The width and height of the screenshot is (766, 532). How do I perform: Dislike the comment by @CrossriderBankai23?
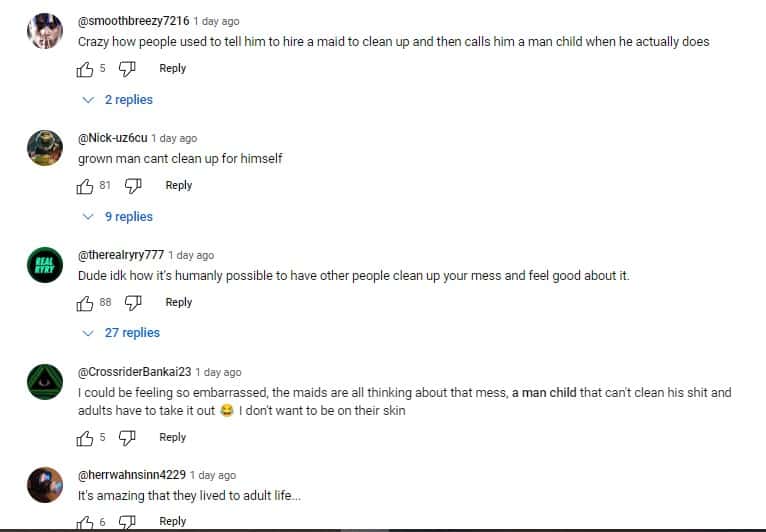(x=127, y=438)
